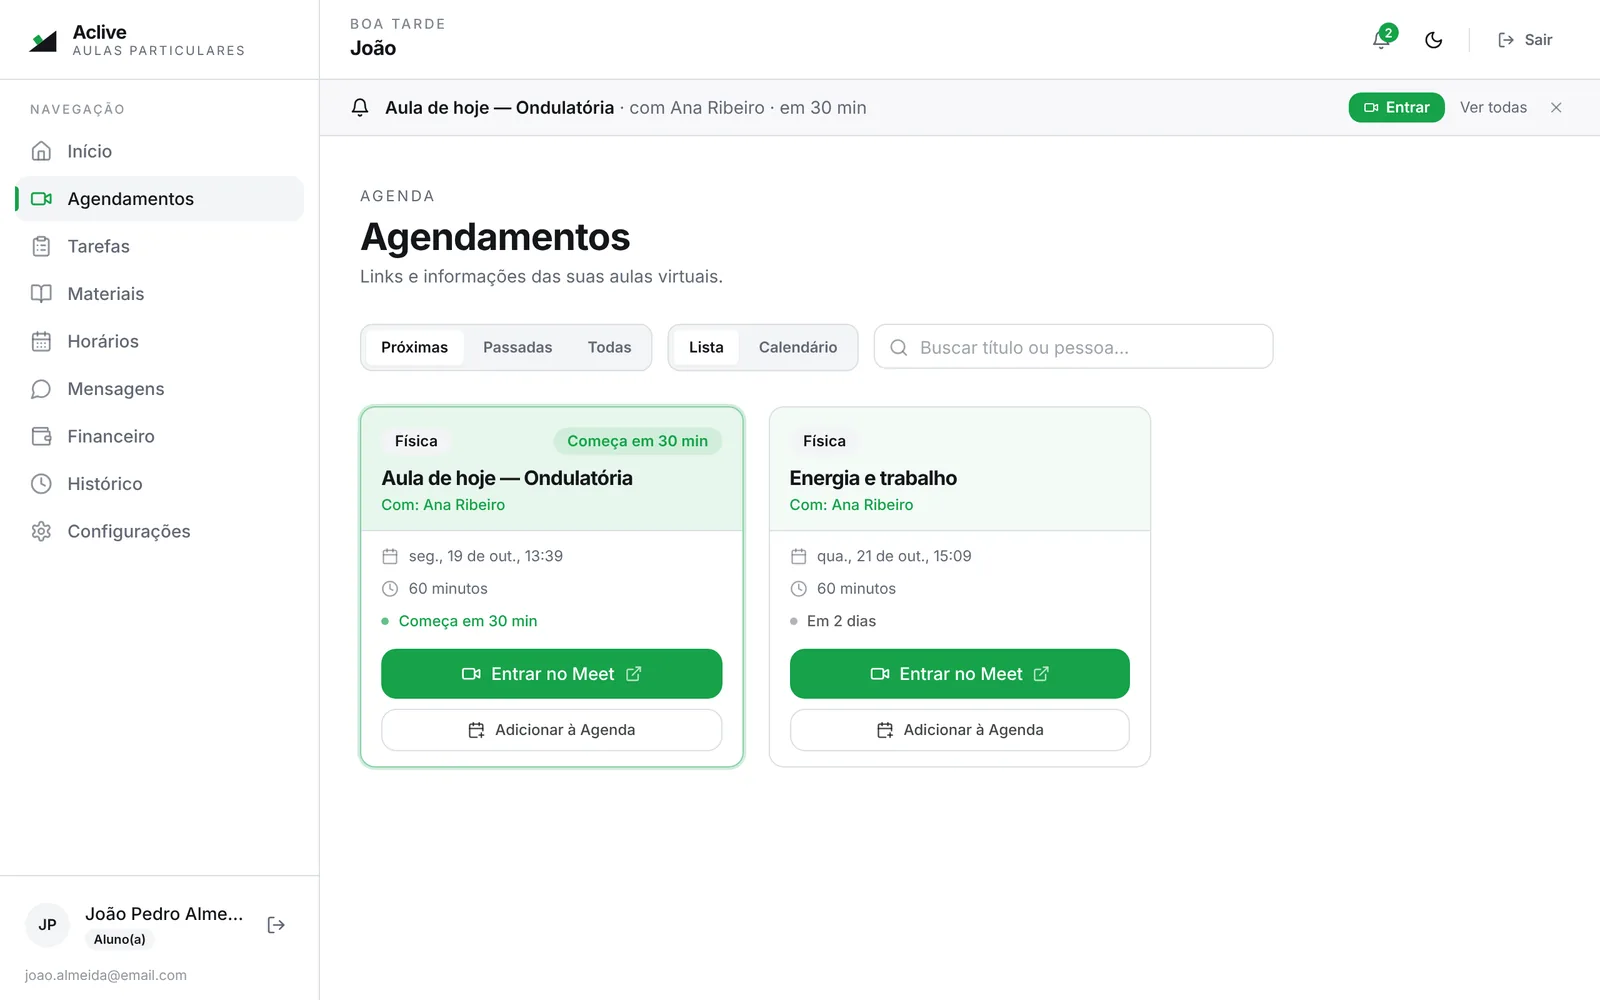
Task: Click the Começa em 30 min badge
Action: click(637, 441)
